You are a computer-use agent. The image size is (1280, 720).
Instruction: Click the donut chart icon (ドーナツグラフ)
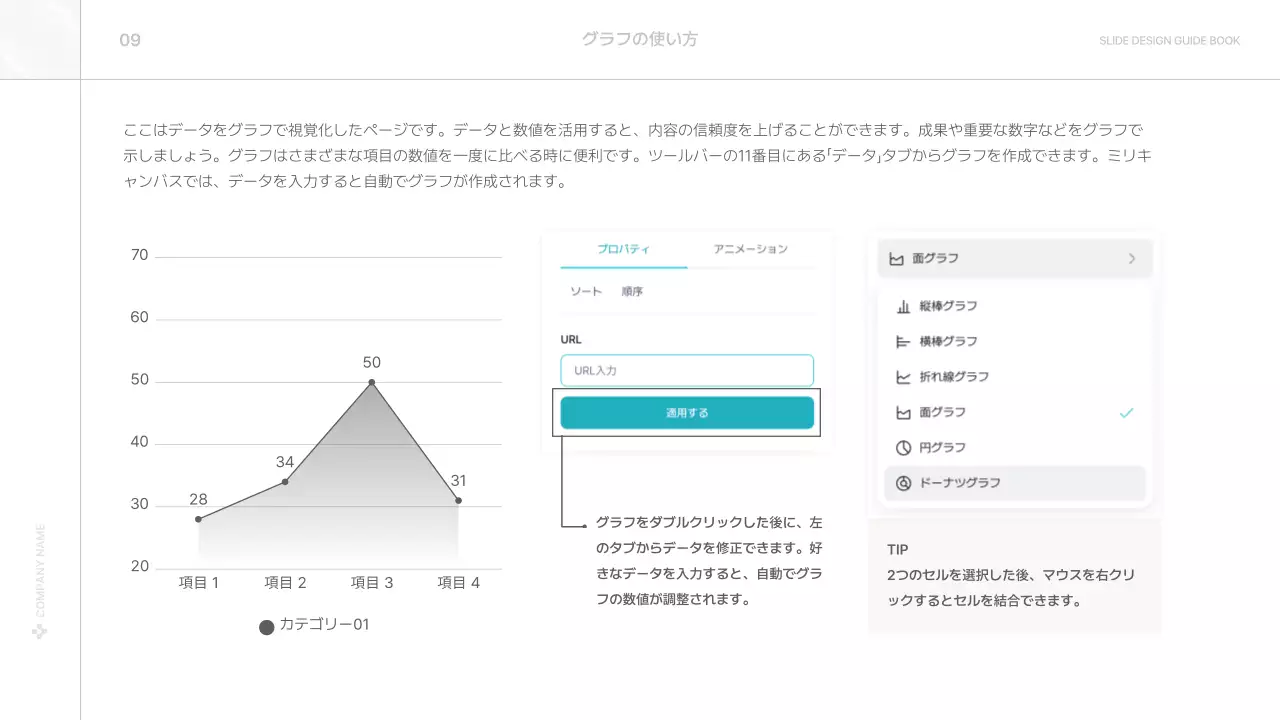tap(903, 483)
